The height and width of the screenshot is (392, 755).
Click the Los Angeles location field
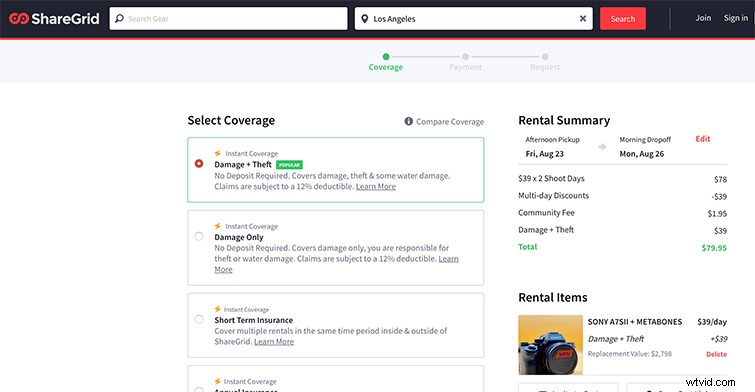[474, 19]
